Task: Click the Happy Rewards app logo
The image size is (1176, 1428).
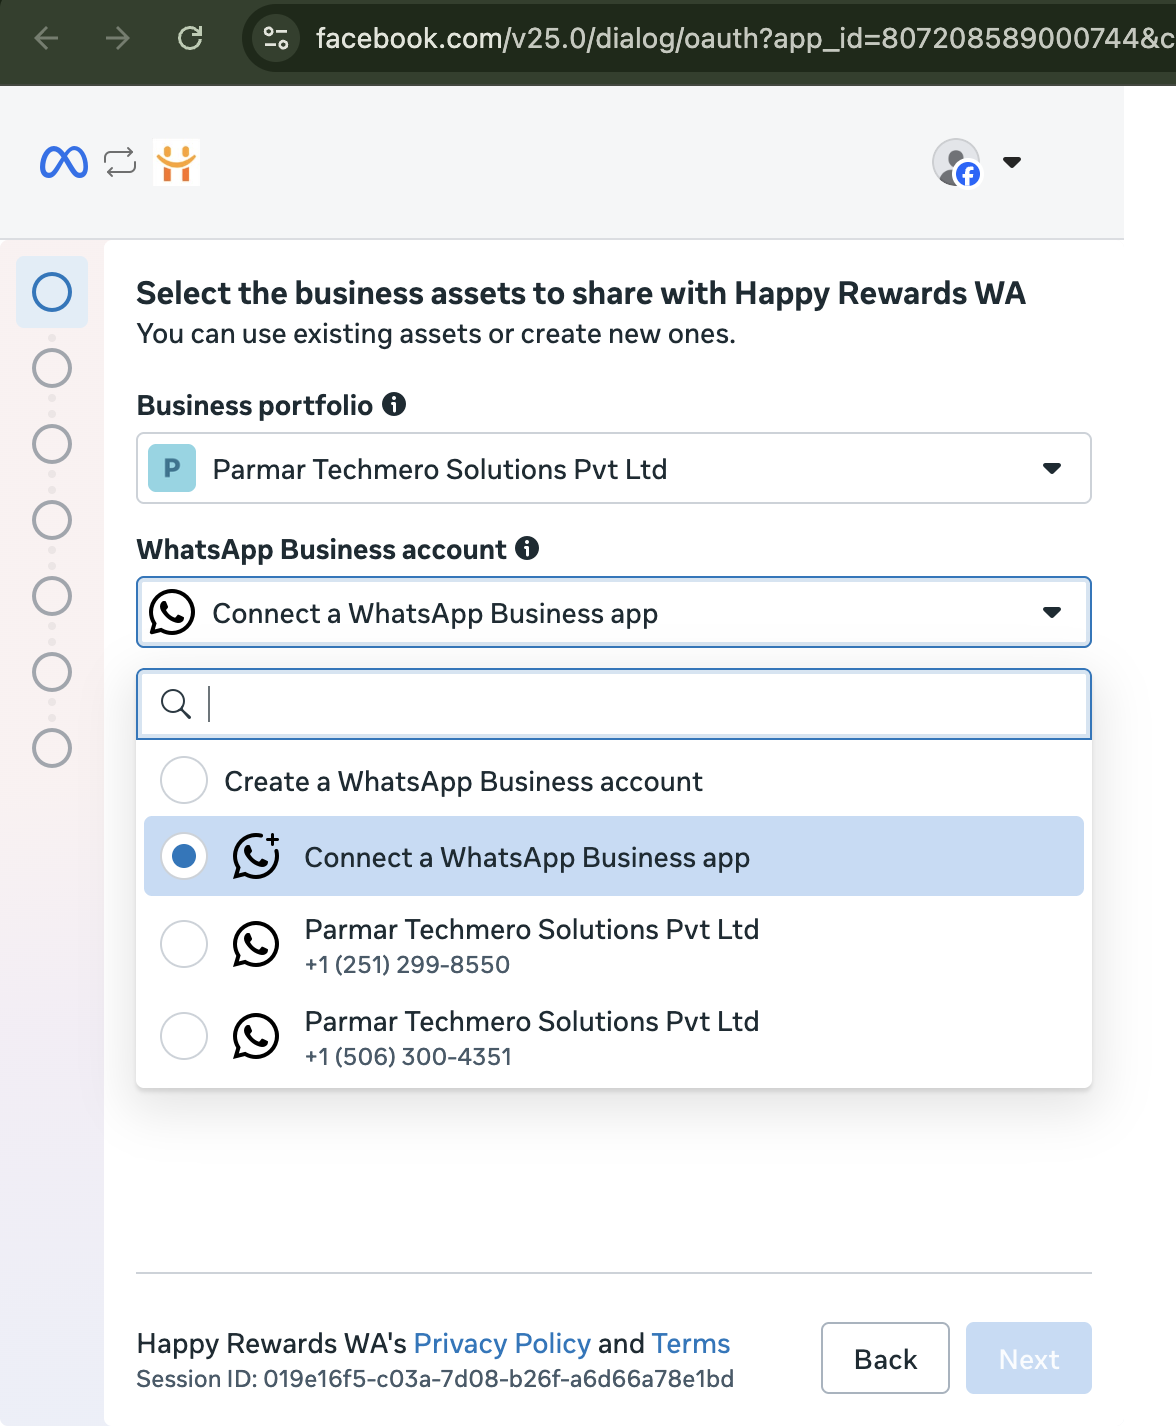Action: pyautogui.click(x=176, y=162)
